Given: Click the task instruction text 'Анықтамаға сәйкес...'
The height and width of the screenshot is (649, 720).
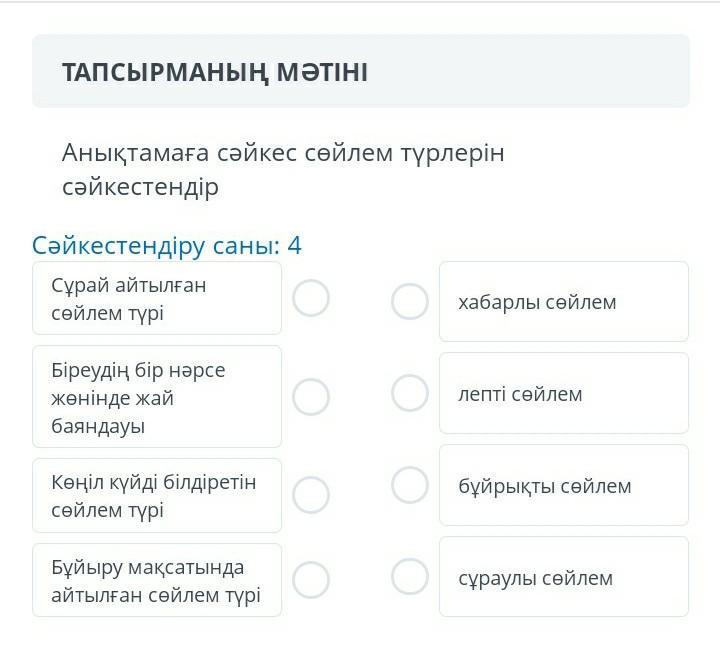Looking at the screenshot, I should (283, 169).
